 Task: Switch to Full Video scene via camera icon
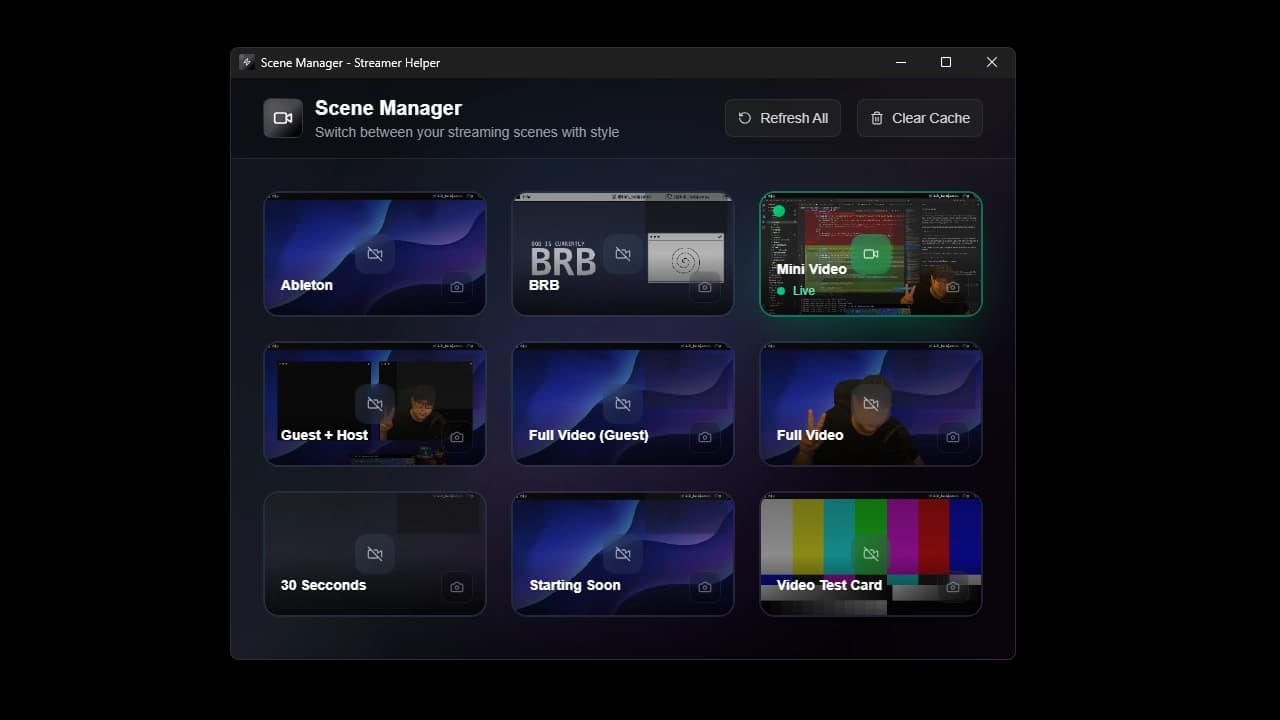click(871, 404)
